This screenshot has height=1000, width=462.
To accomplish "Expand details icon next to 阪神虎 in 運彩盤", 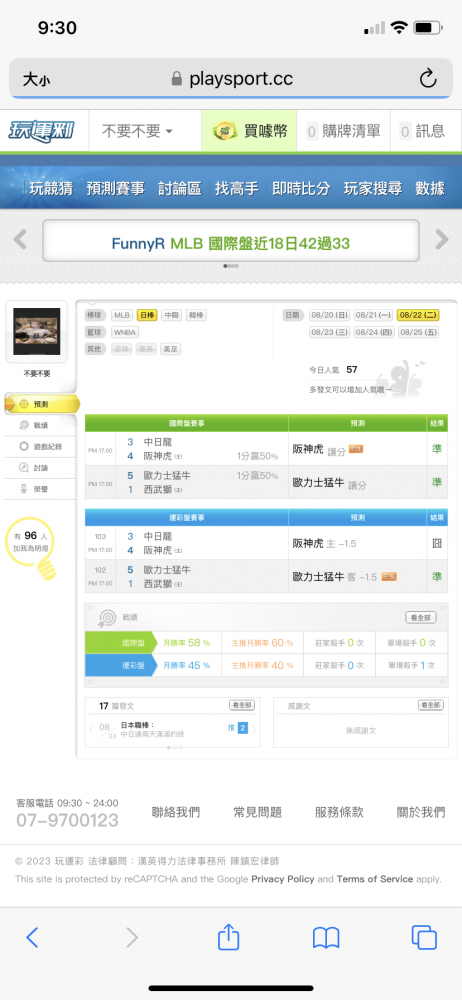I will pos(178,550).
